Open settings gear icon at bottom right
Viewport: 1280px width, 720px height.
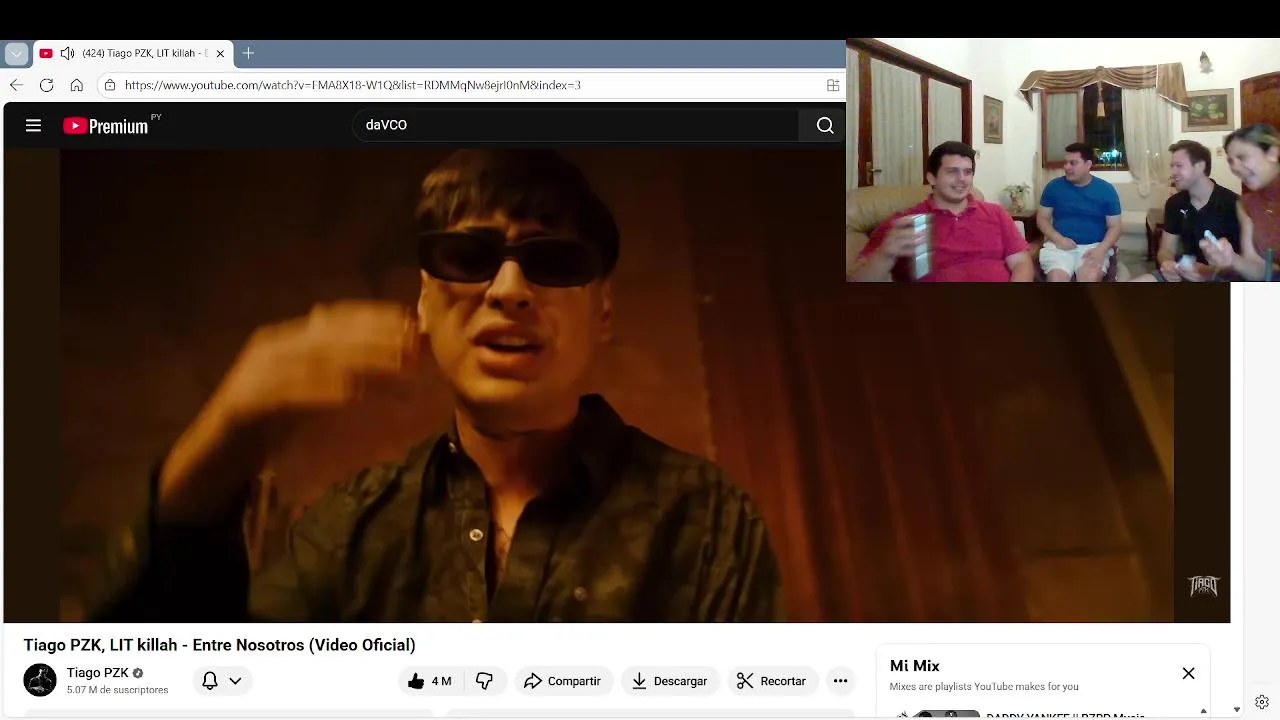pos(1262,702)
